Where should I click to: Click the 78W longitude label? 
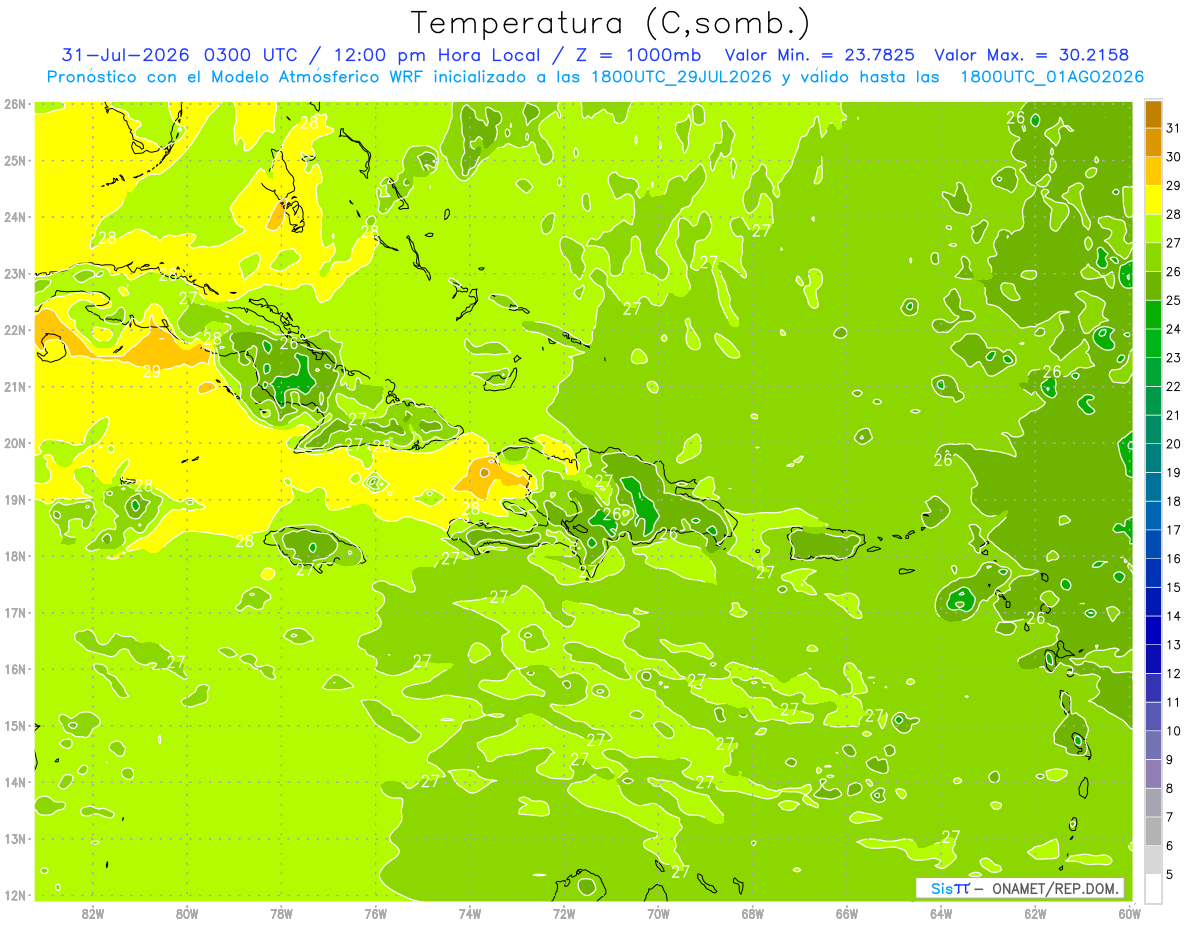pos(281,913)
